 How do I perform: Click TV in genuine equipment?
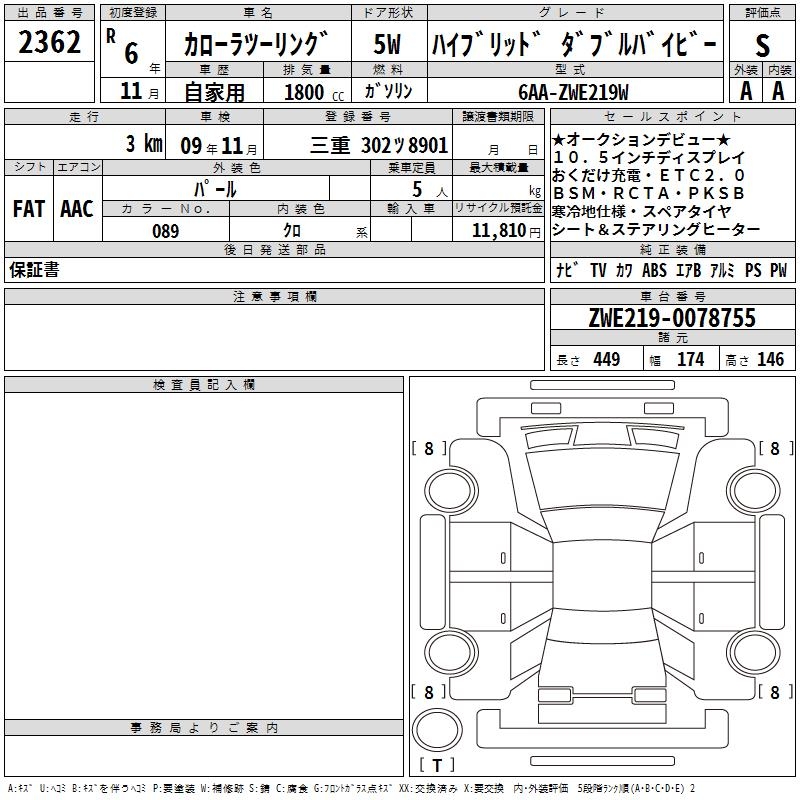(x=598, y=270)
